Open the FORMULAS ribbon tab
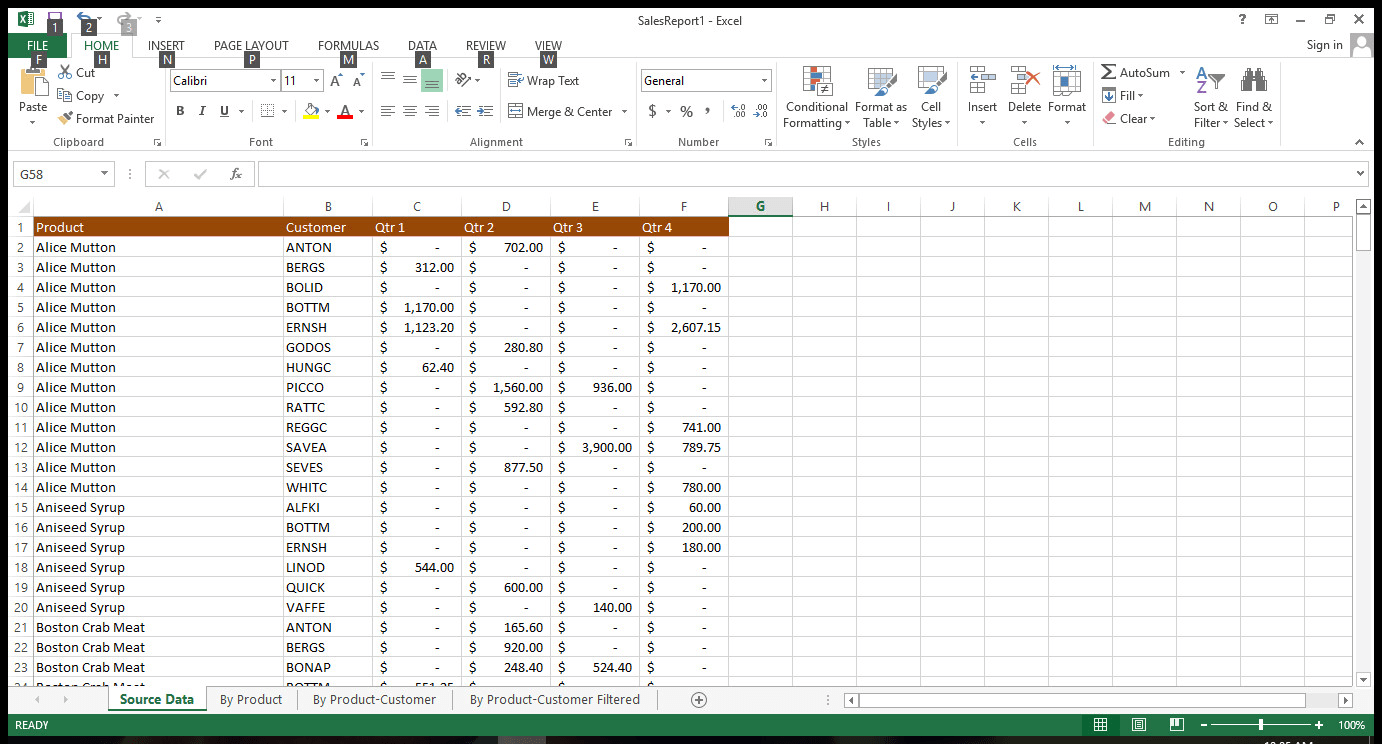Image resolution: width=1382 pixels, height=744 pixels. point(348,45)
